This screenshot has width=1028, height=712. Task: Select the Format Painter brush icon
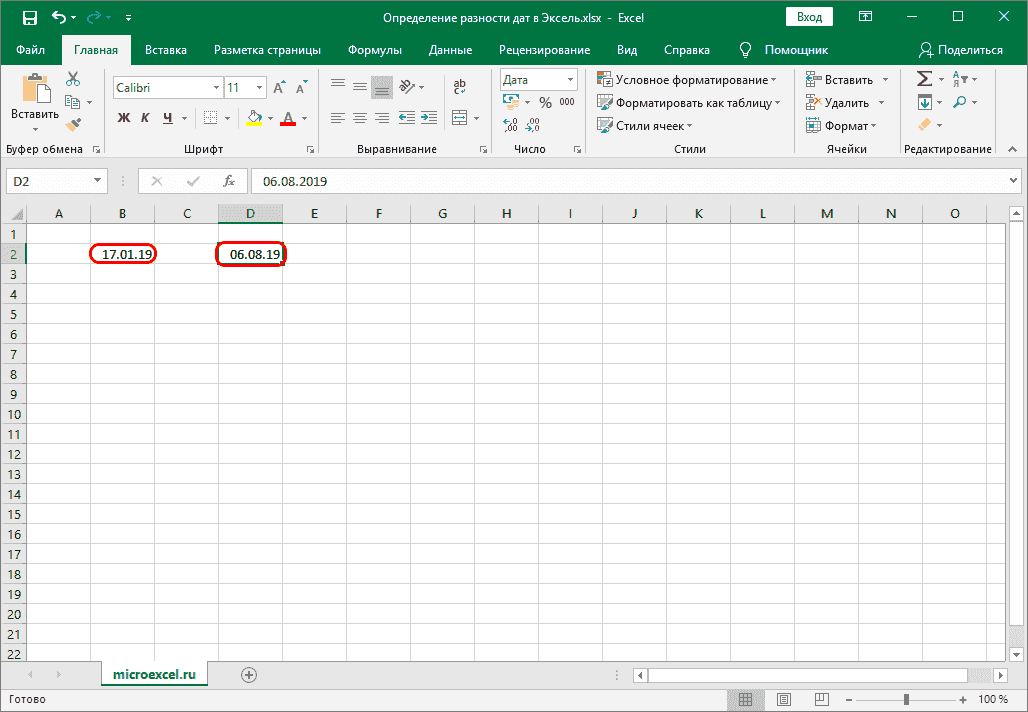73,124
